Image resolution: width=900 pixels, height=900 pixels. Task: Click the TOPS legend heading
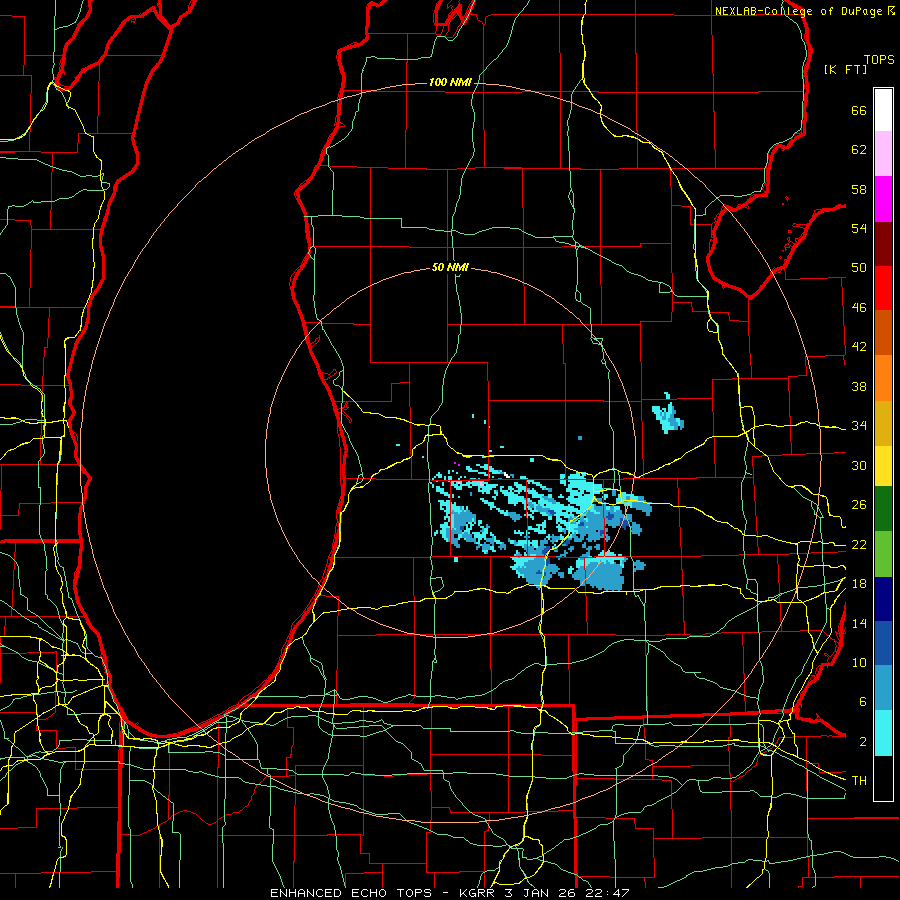click(879, 60)
